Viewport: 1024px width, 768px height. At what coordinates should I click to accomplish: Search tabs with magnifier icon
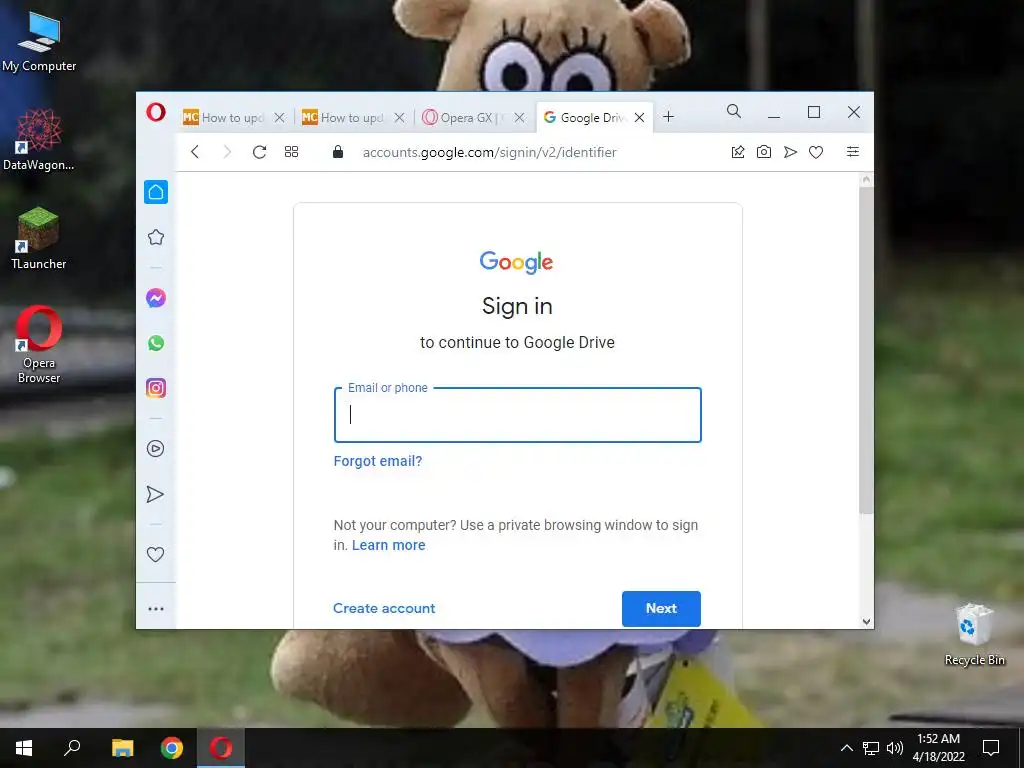734,112
